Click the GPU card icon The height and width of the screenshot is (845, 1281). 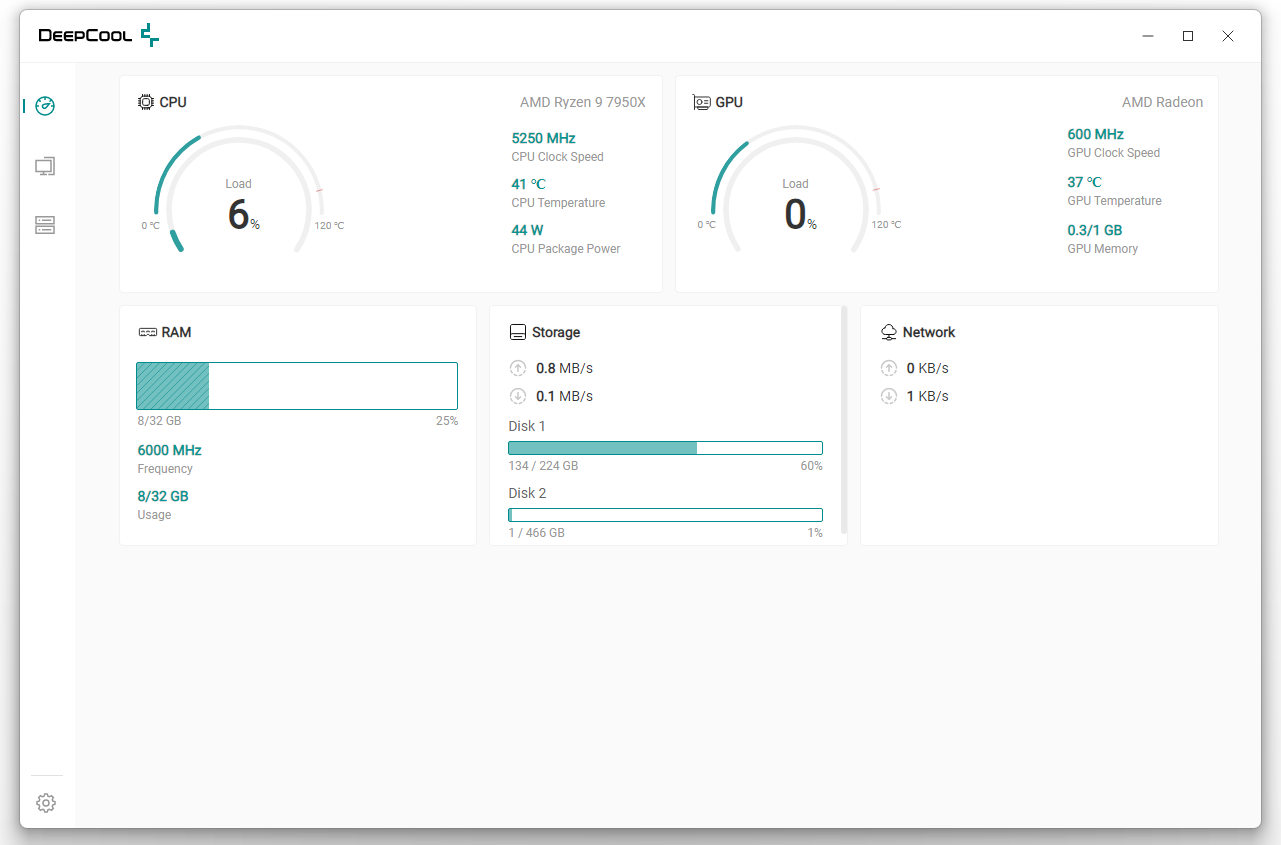[x=702, y=102]
